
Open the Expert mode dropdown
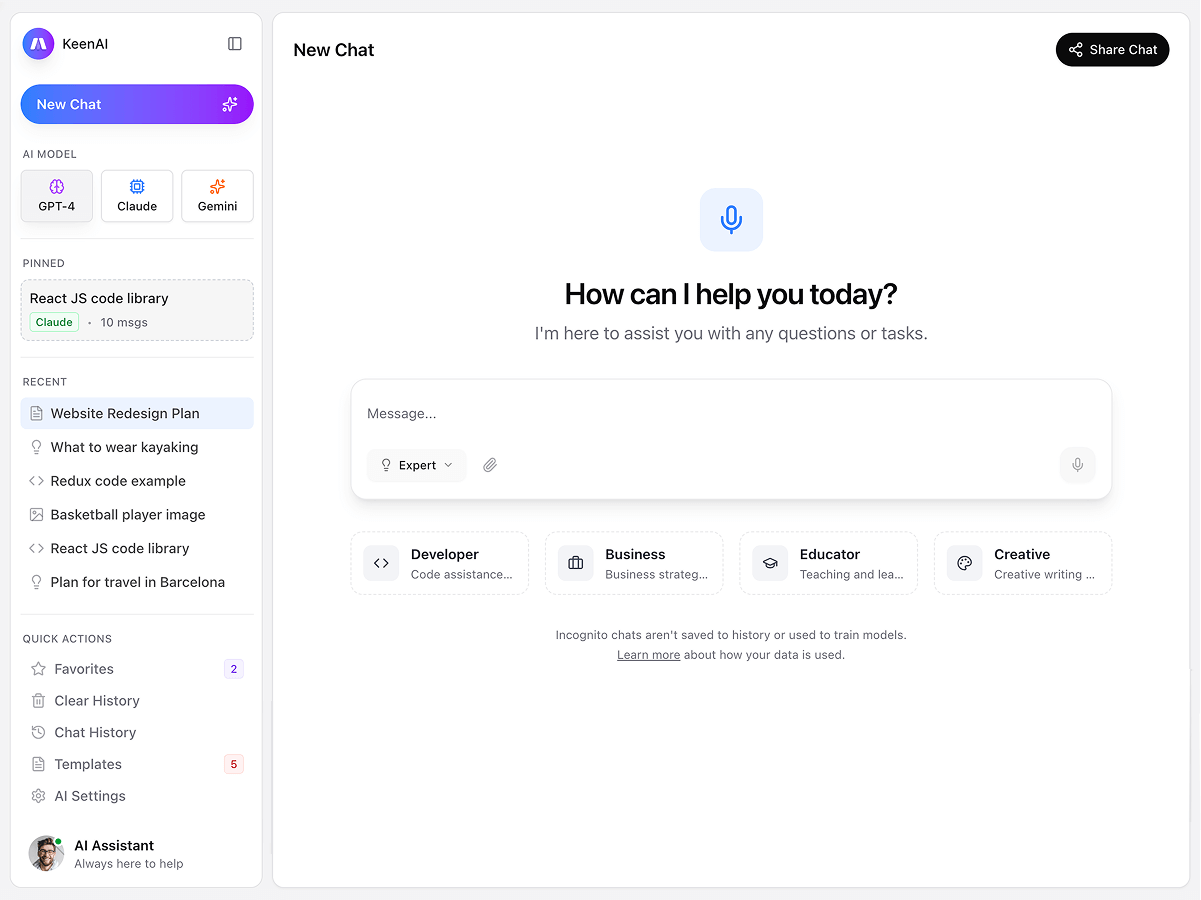(x=416, y=465)
